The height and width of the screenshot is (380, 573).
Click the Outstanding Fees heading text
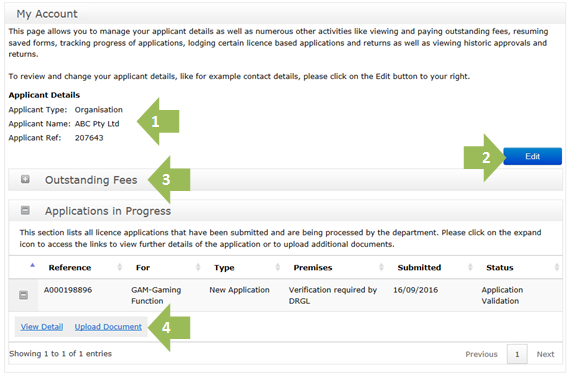(x=91, y=180)
